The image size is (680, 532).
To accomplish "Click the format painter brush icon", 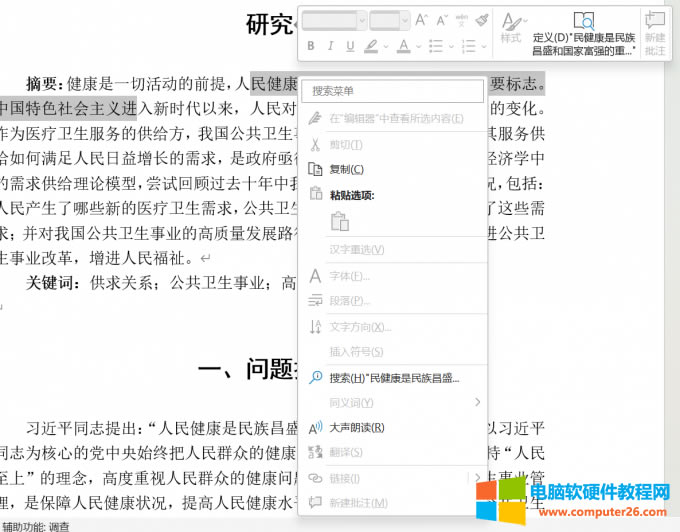I will 482,20.
